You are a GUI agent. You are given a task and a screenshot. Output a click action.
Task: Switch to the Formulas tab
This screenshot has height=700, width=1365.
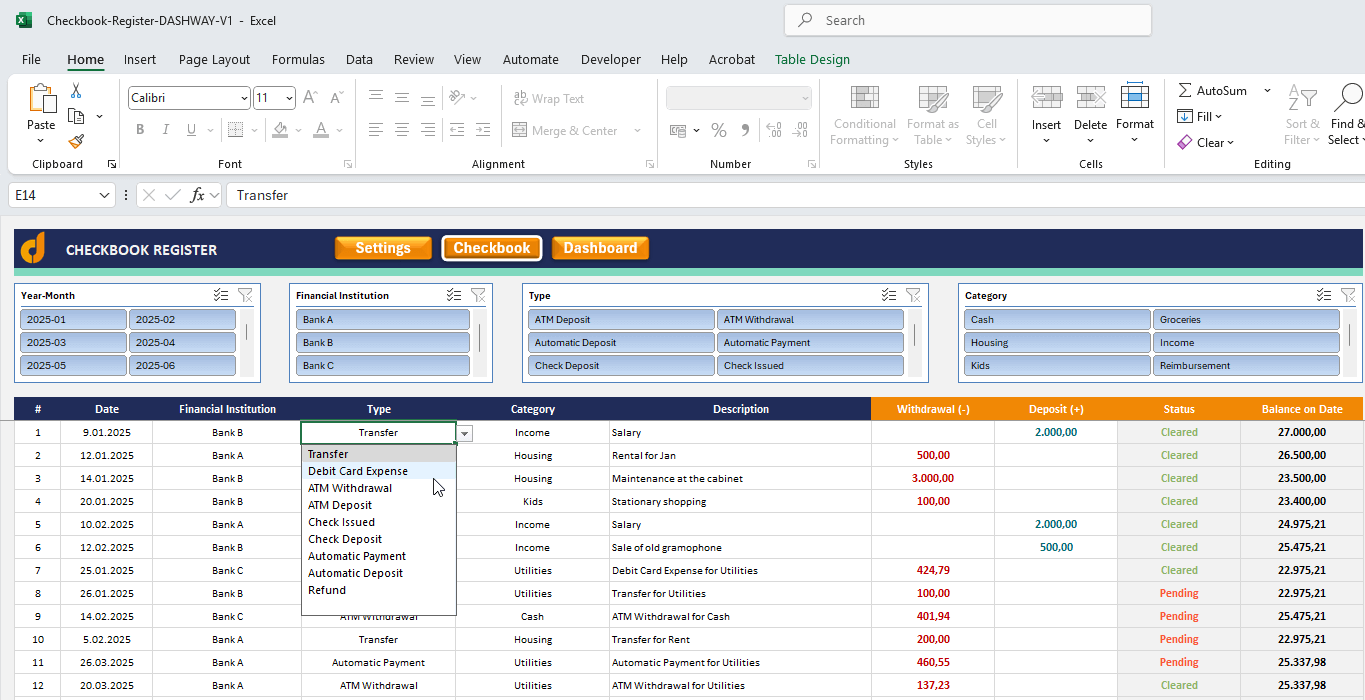click(x=298, y=59)
